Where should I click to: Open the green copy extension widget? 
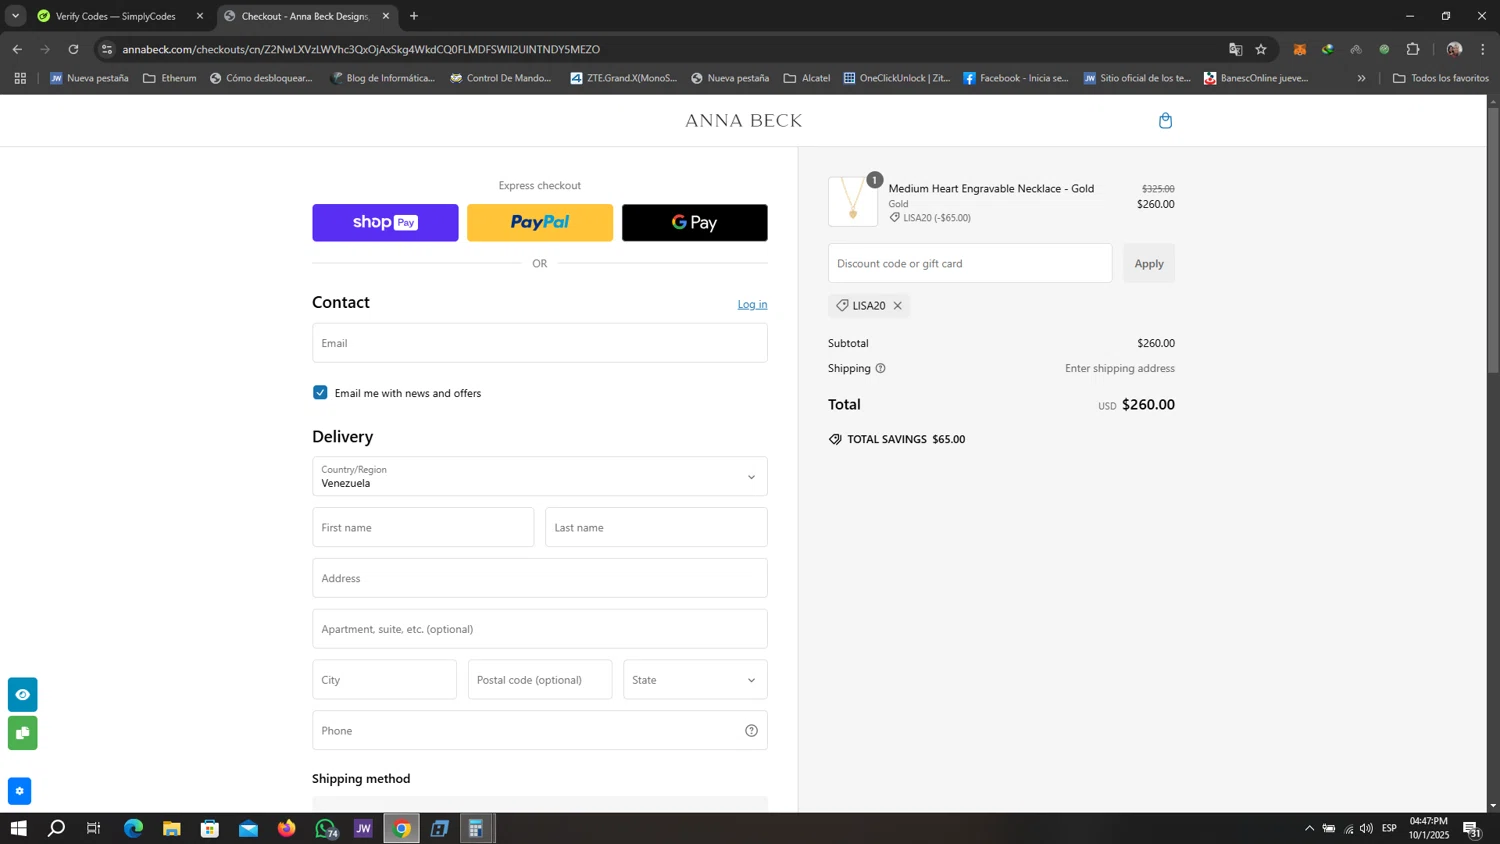tap(22, 733)
